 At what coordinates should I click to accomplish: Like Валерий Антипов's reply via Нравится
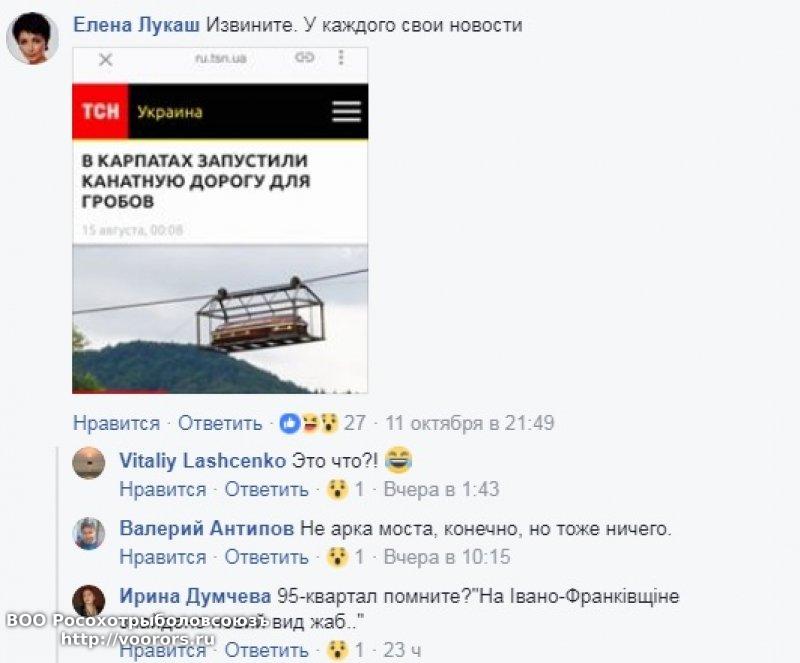[163, 557]
